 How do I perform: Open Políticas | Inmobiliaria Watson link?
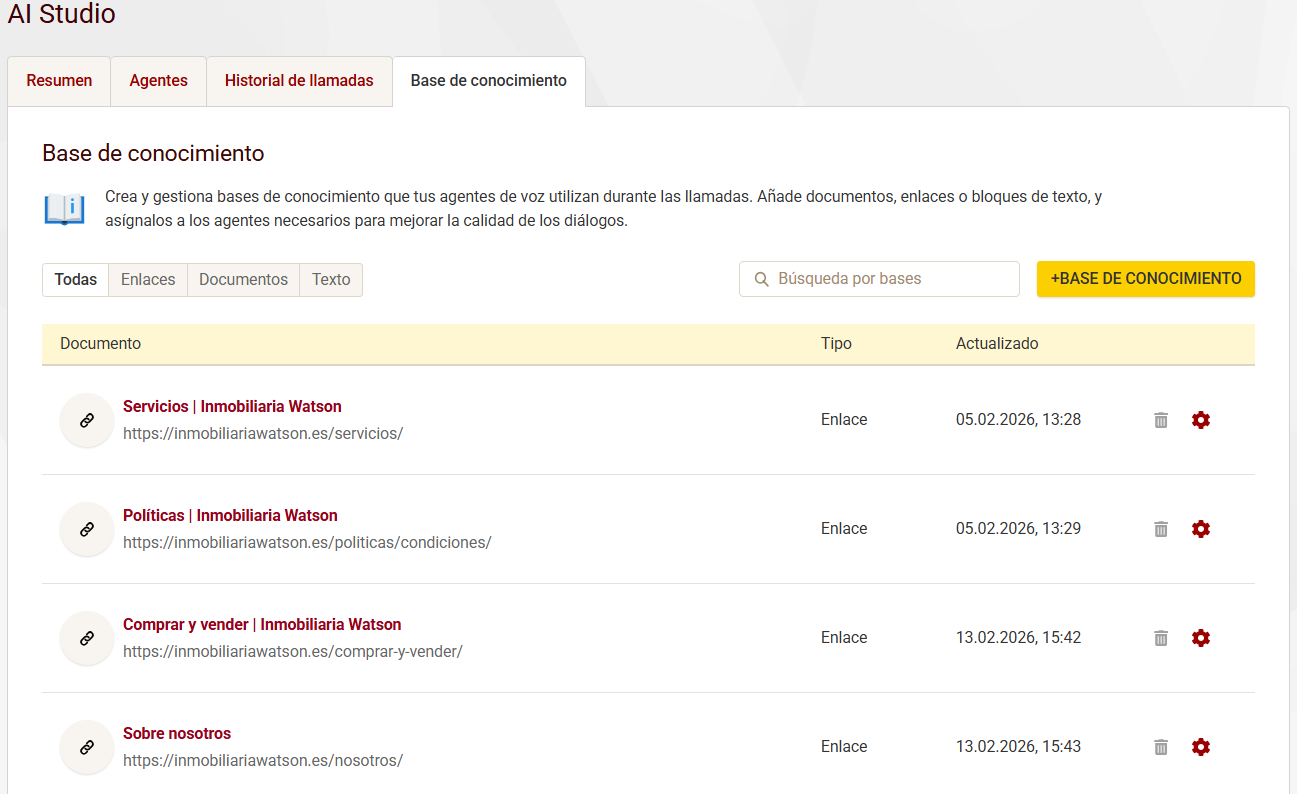(x=230, y=516)
